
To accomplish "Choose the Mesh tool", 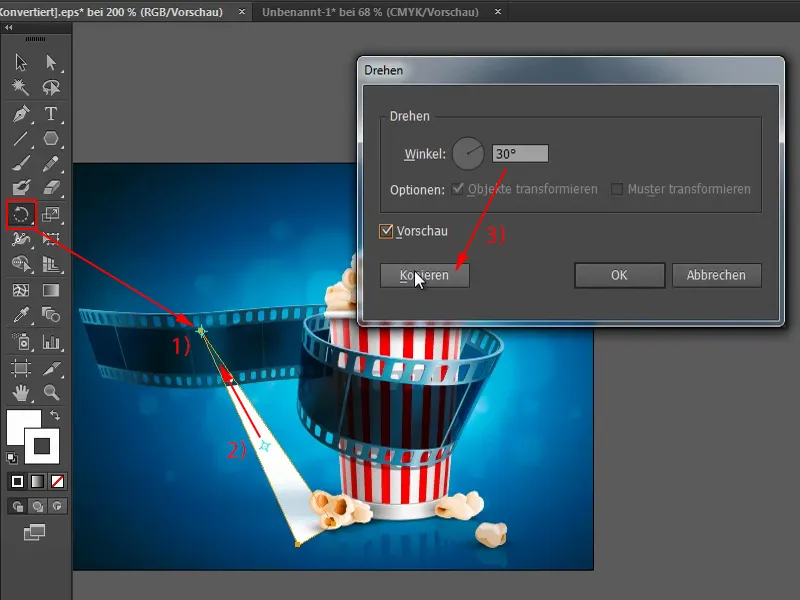I will (21, 290).
